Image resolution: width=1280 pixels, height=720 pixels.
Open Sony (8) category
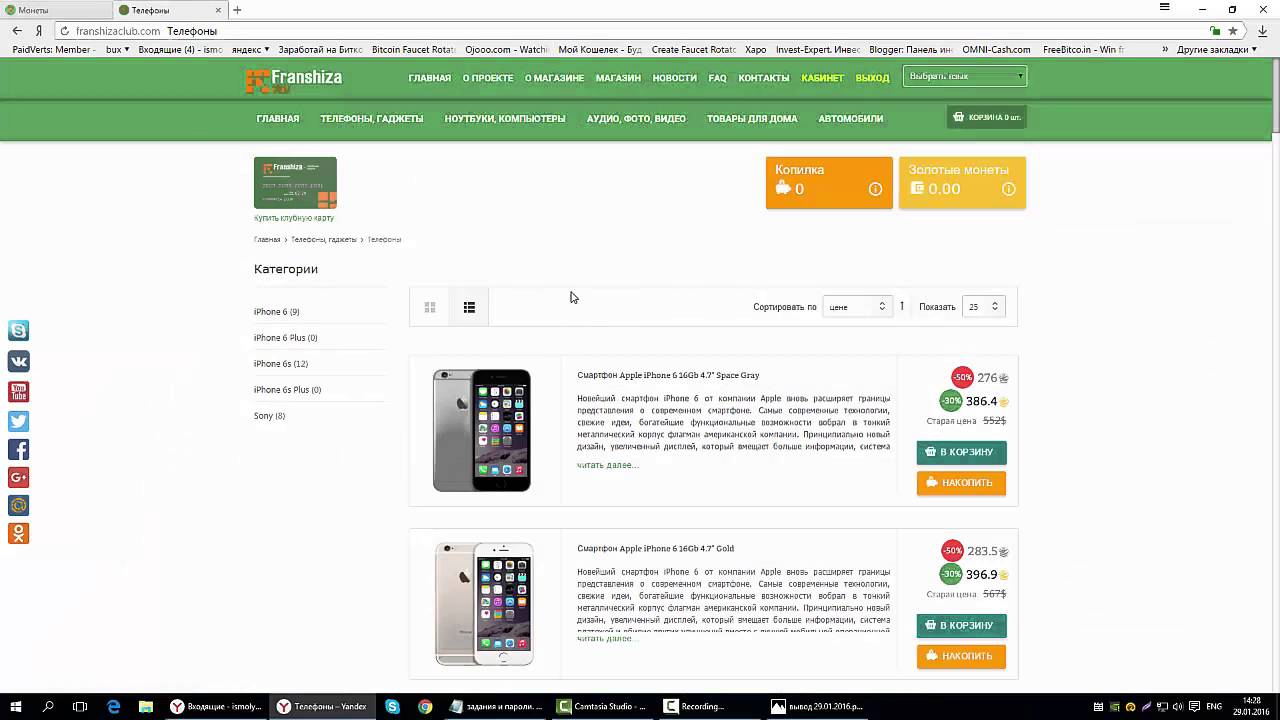[x=269, y=416]
